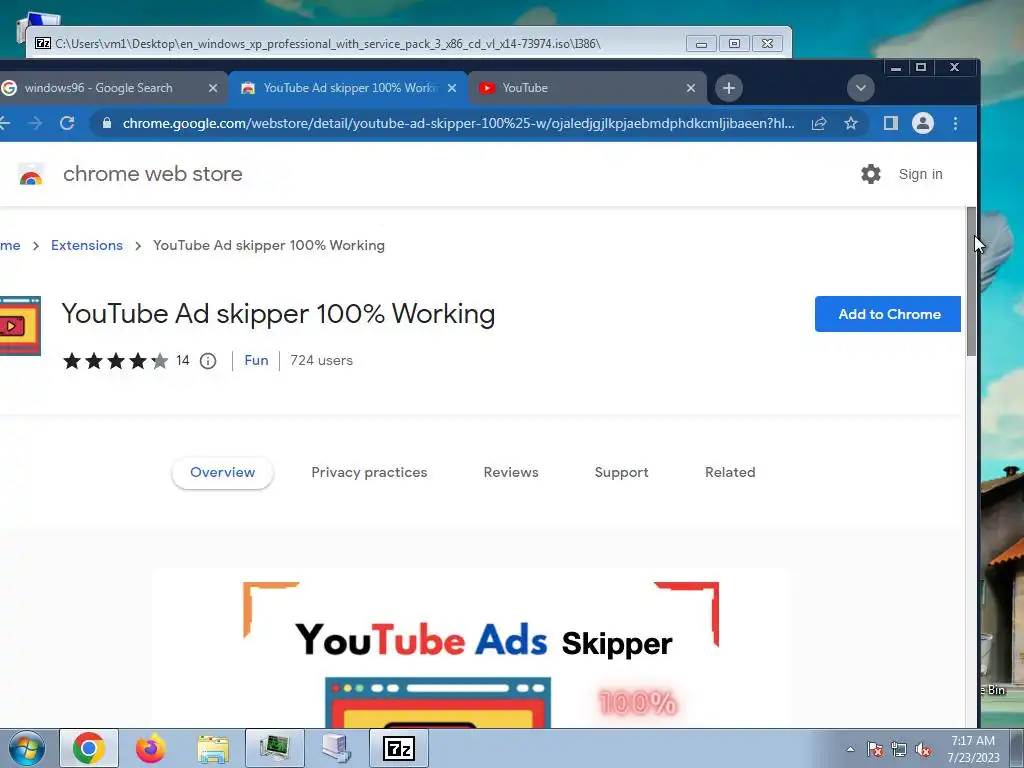Screen dimensions: 1024x768
Task: Open the Support tab
Action: click(x=622, y=472)
